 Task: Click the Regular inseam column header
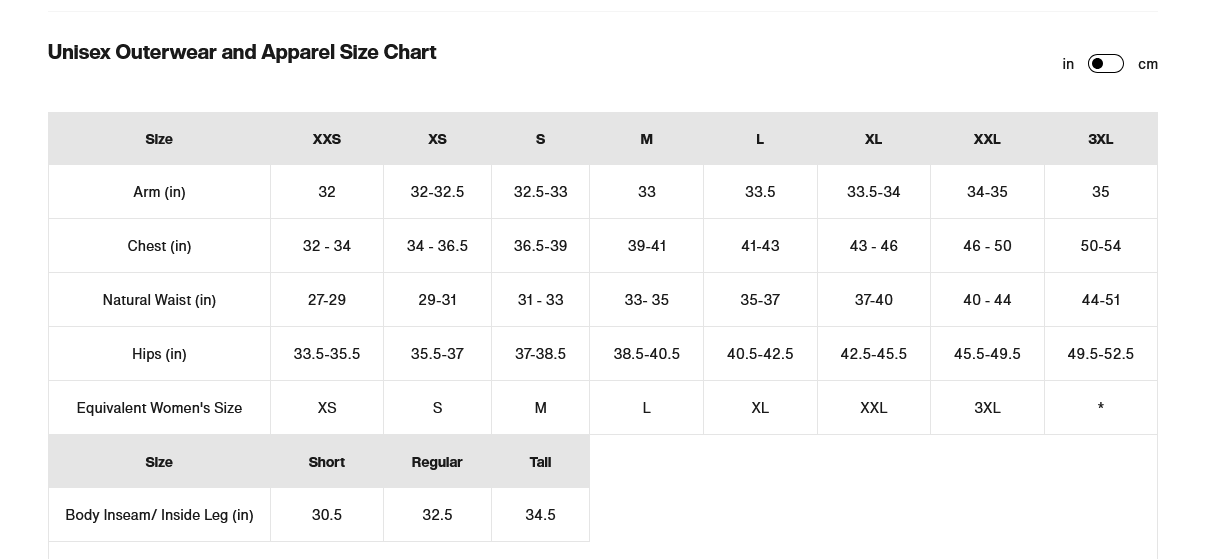tap(437, 462)
